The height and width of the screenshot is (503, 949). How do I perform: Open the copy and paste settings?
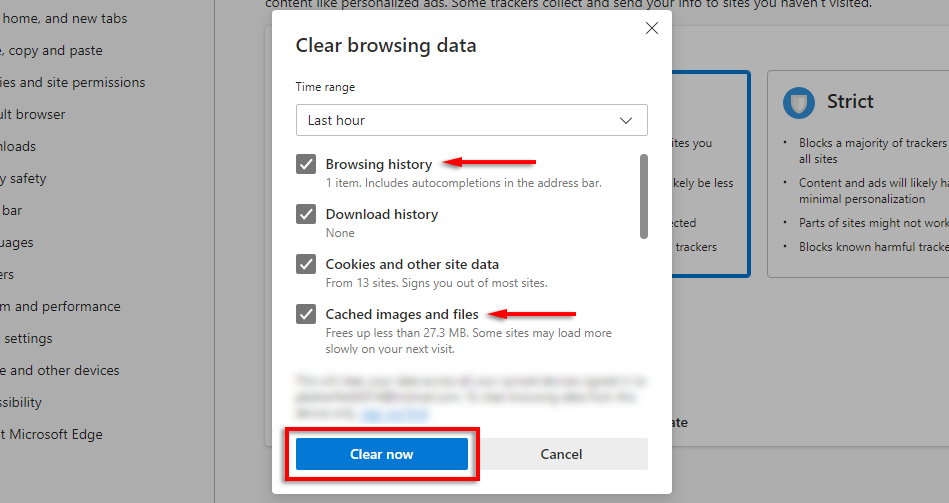pos(55,50)
